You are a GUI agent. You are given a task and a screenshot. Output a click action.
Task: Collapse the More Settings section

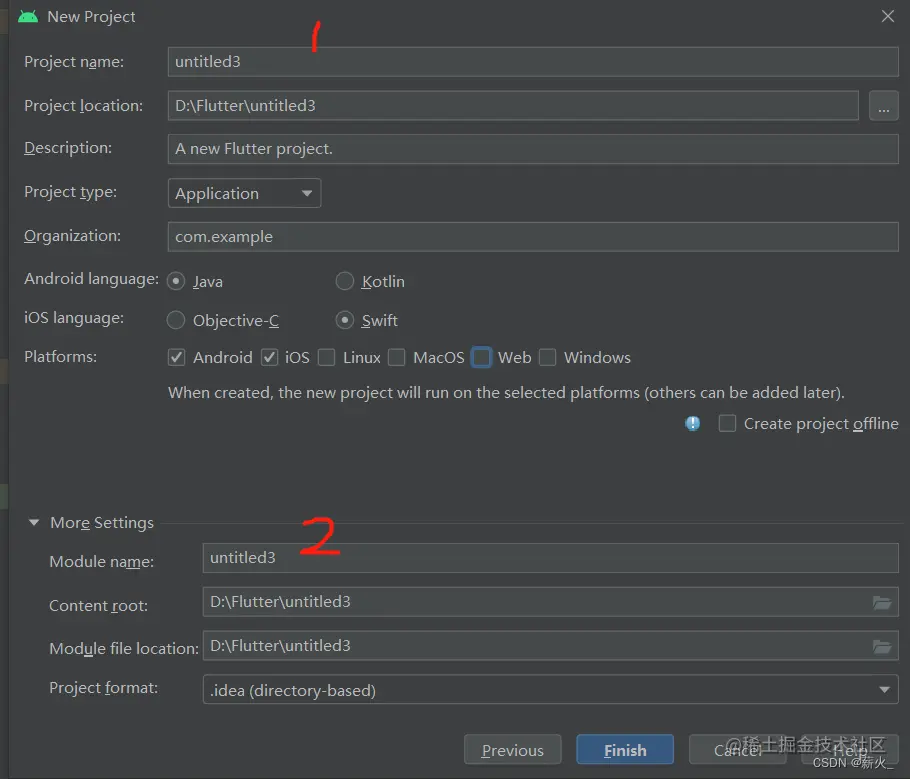click(34, 522)
